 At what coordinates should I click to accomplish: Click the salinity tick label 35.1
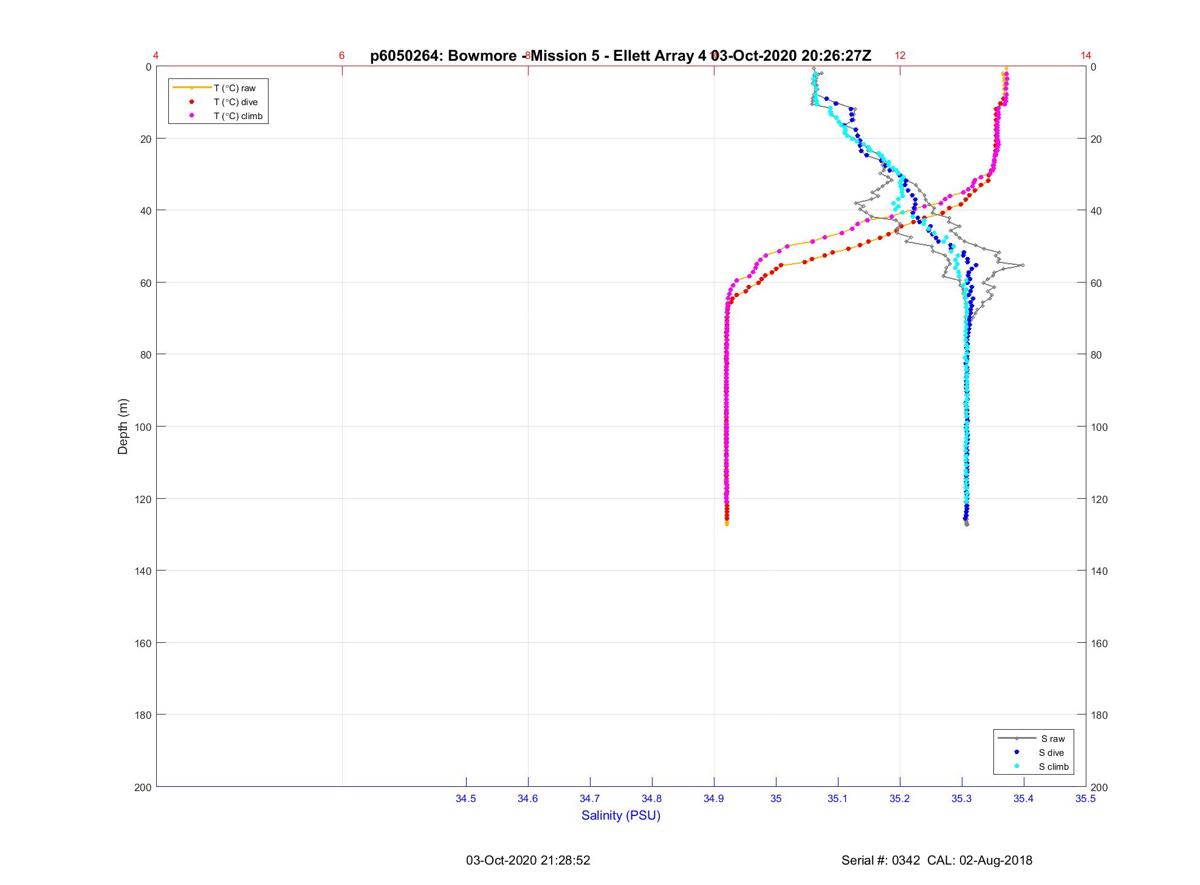(838, 799)
